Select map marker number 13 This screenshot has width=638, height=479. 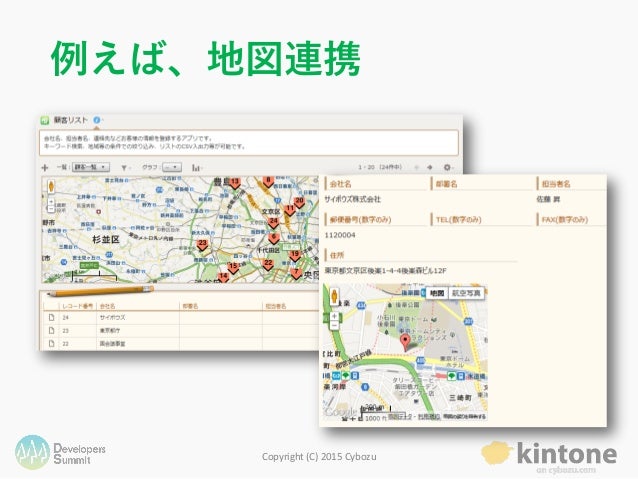point(235,183)
